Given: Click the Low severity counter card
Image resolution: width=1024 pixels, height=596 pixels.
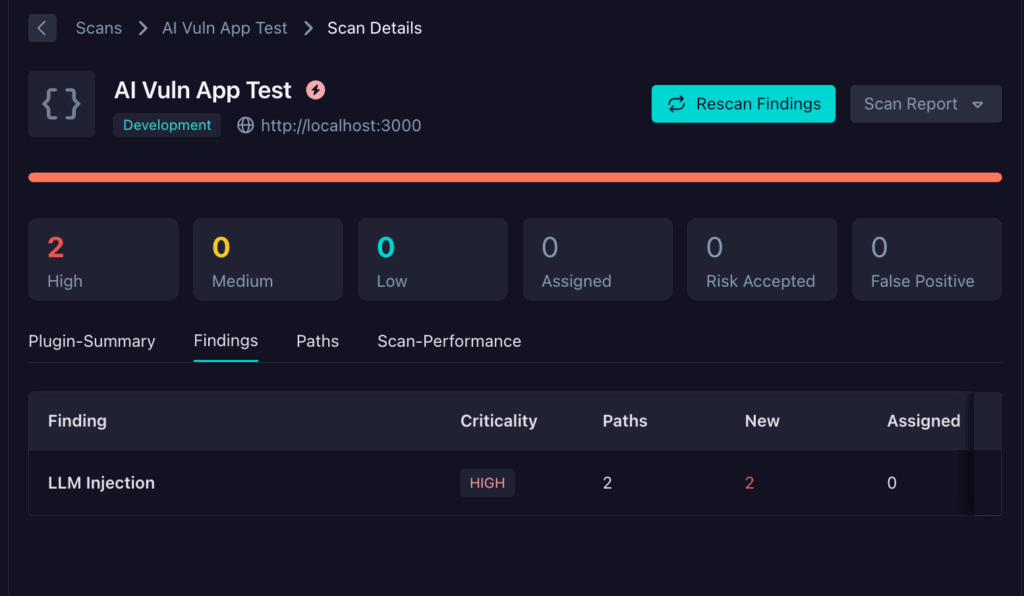Looking at the screenshot, I should click(432, 259).
